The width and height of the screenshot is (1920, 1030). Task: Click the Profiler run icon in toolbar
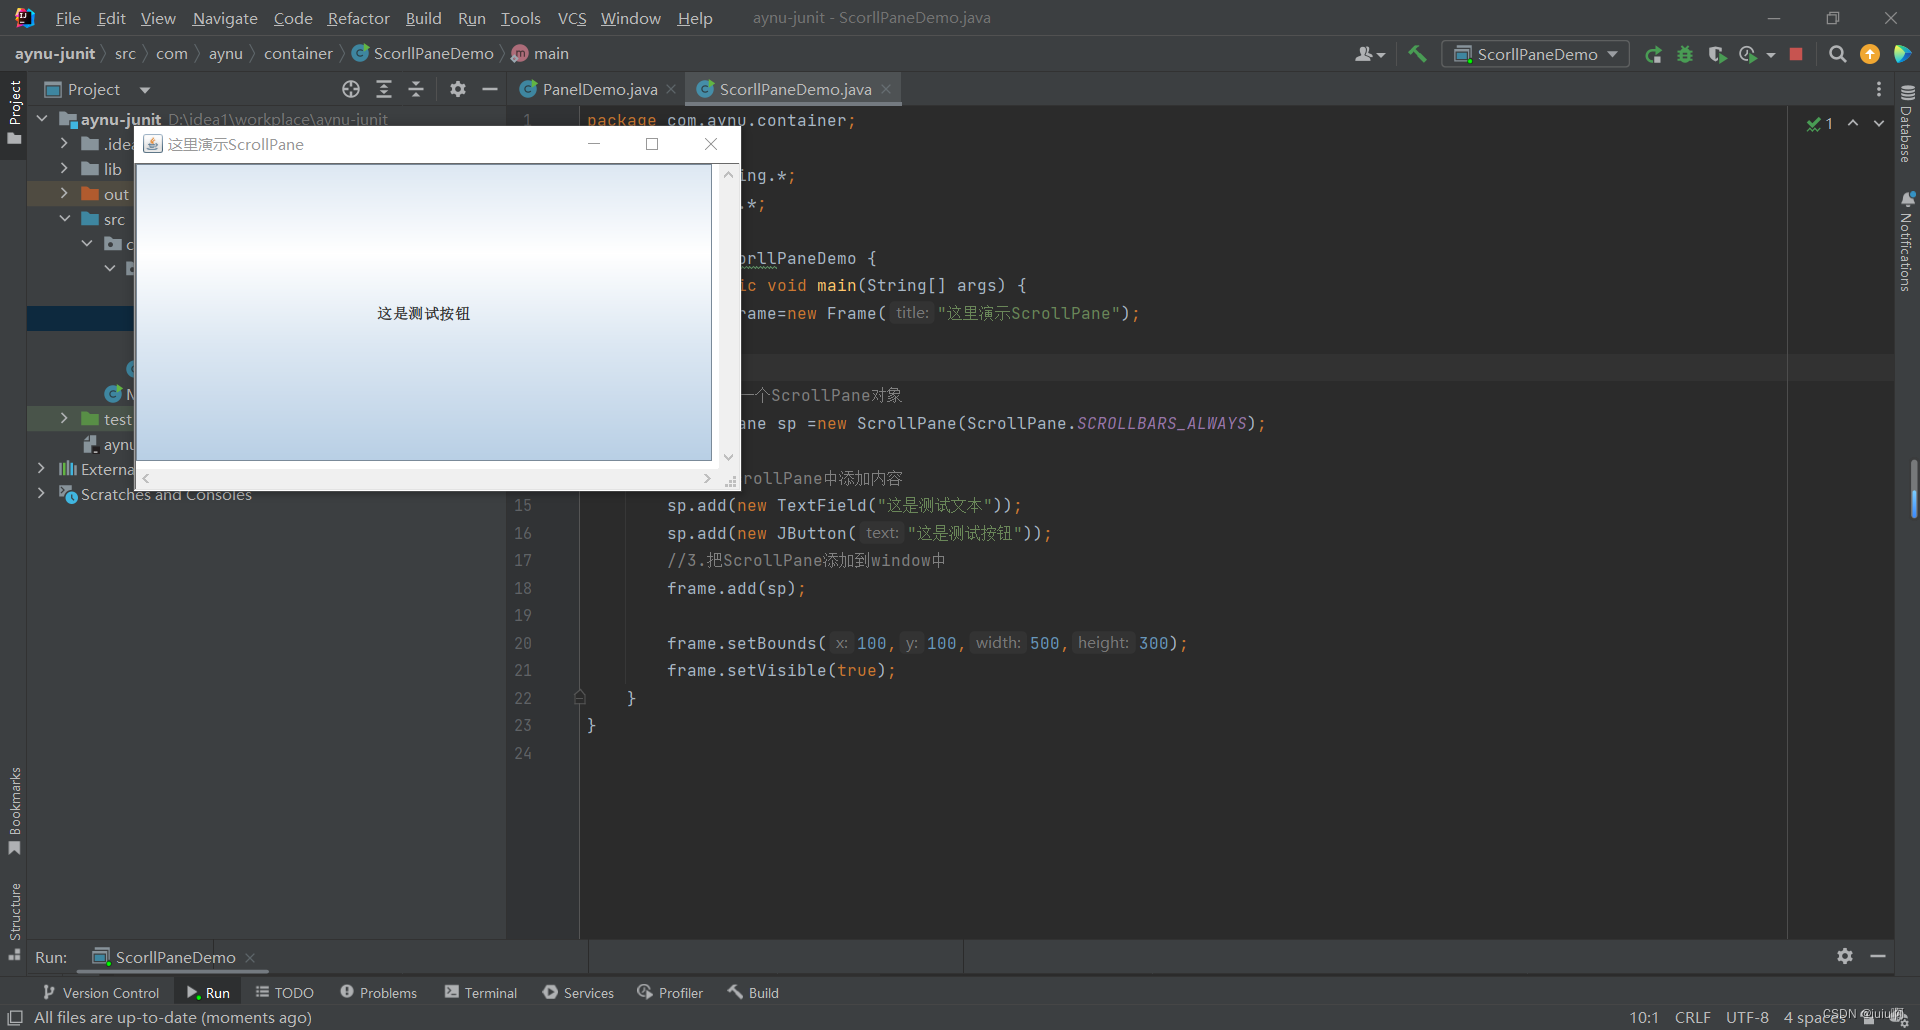[1748, 54]
